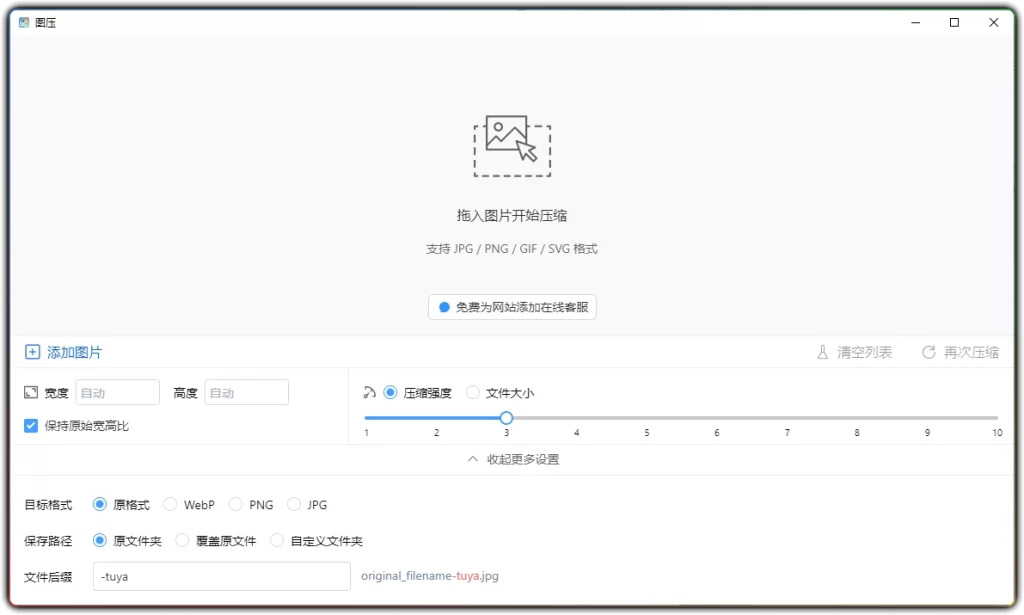1024x615 pixels.
Task: Click the image icon in the drop zone
Action: pyautogui.click(x=512, y=146)
